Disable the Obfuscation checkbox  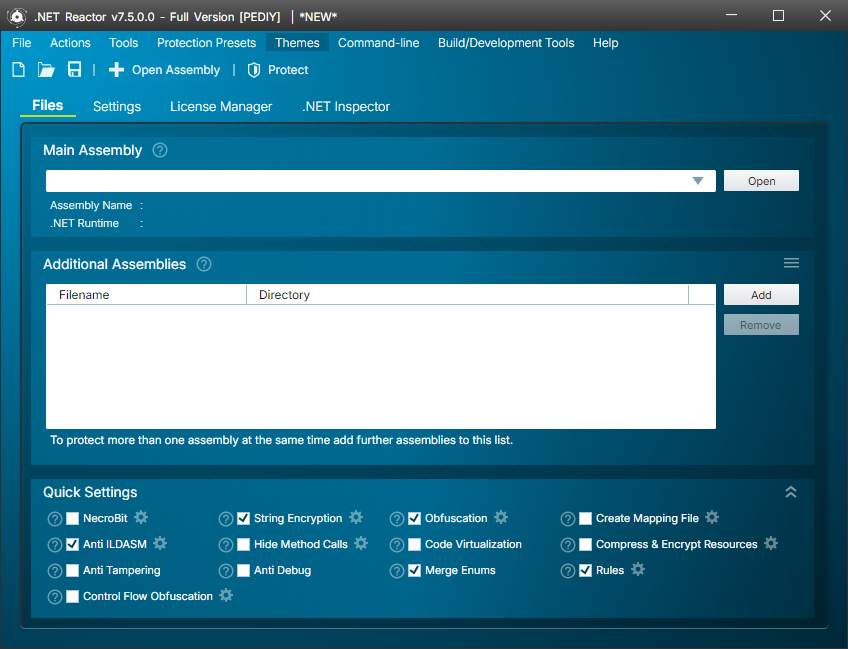(414, 518)
